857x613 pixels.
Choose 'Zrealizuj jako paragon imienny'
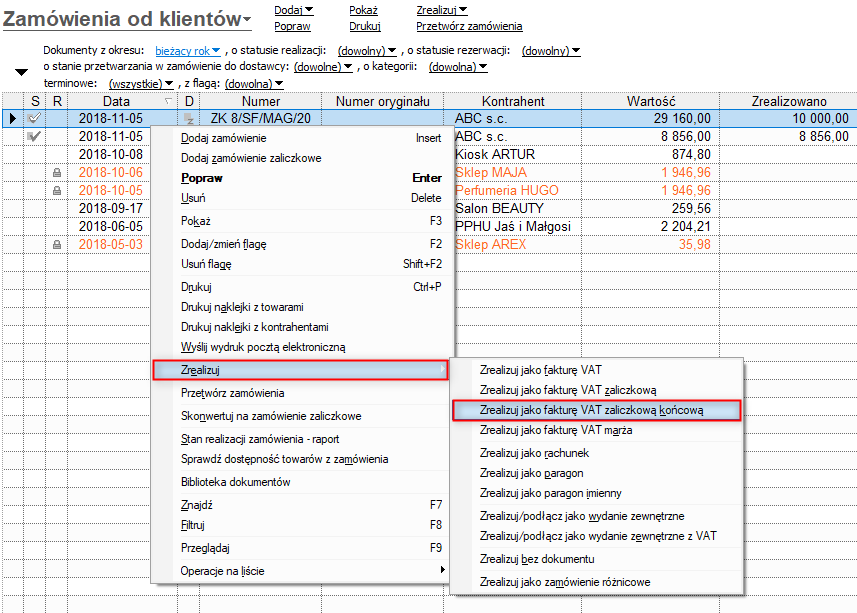click(x=596, y=493)
